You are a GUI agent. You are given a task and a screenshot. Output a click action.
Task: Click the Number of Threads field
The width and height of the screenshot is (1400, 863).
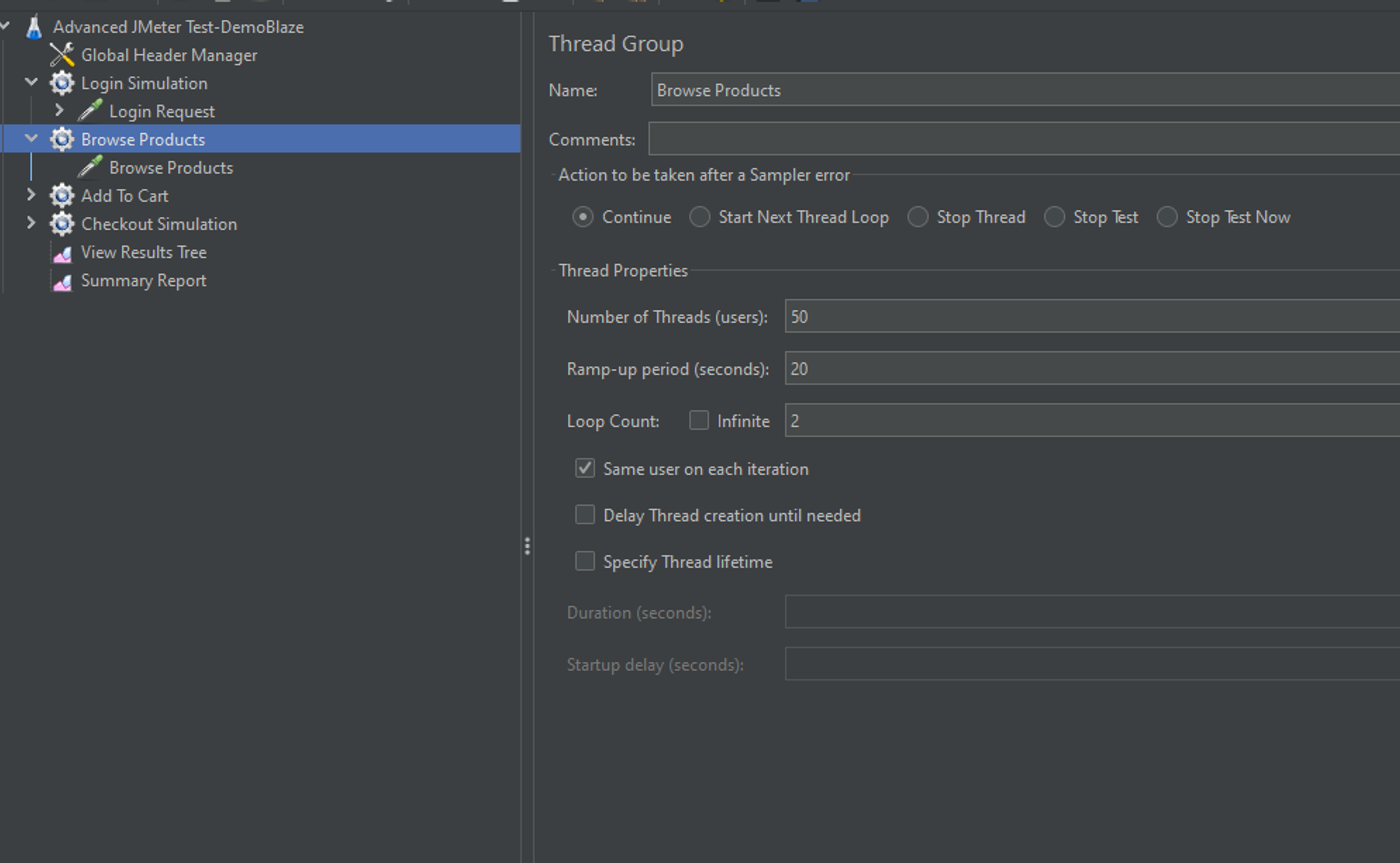[1092, 317]
